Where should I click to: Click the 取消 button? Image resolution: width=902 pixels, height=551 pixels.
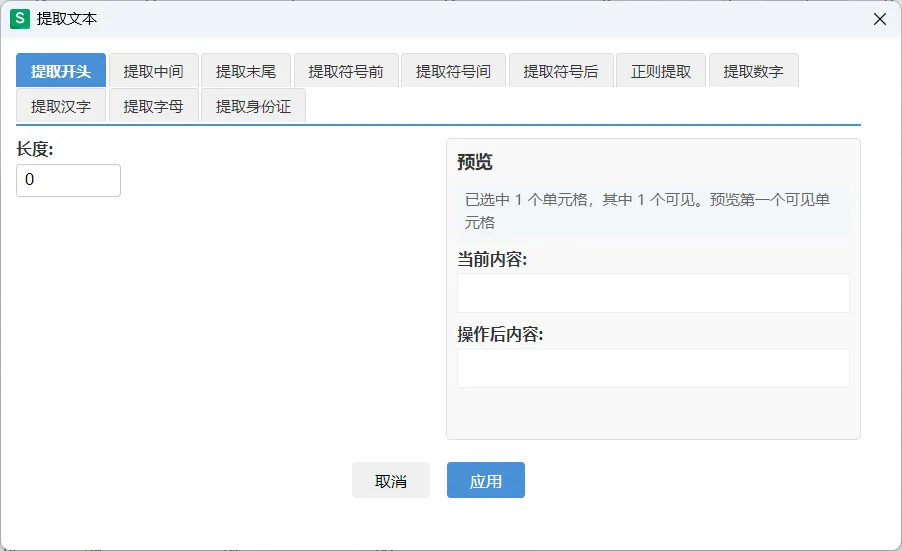tap(391, 480)
